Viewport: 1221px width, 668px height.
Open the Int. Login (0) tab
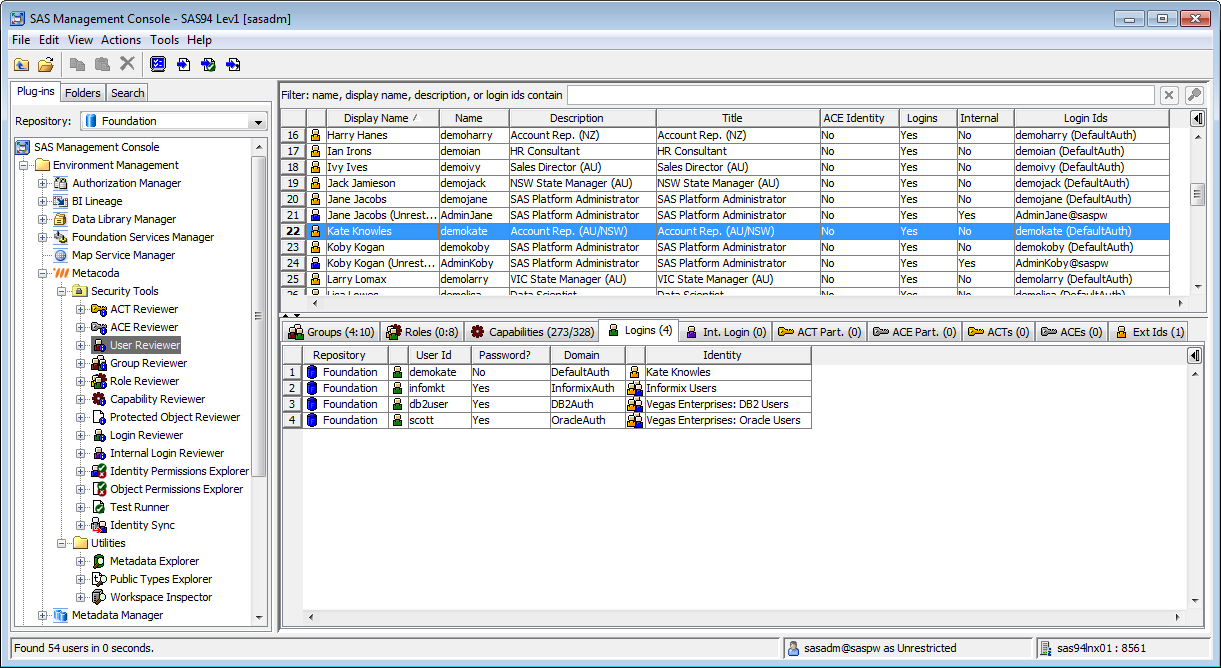[x=726, y=331]
